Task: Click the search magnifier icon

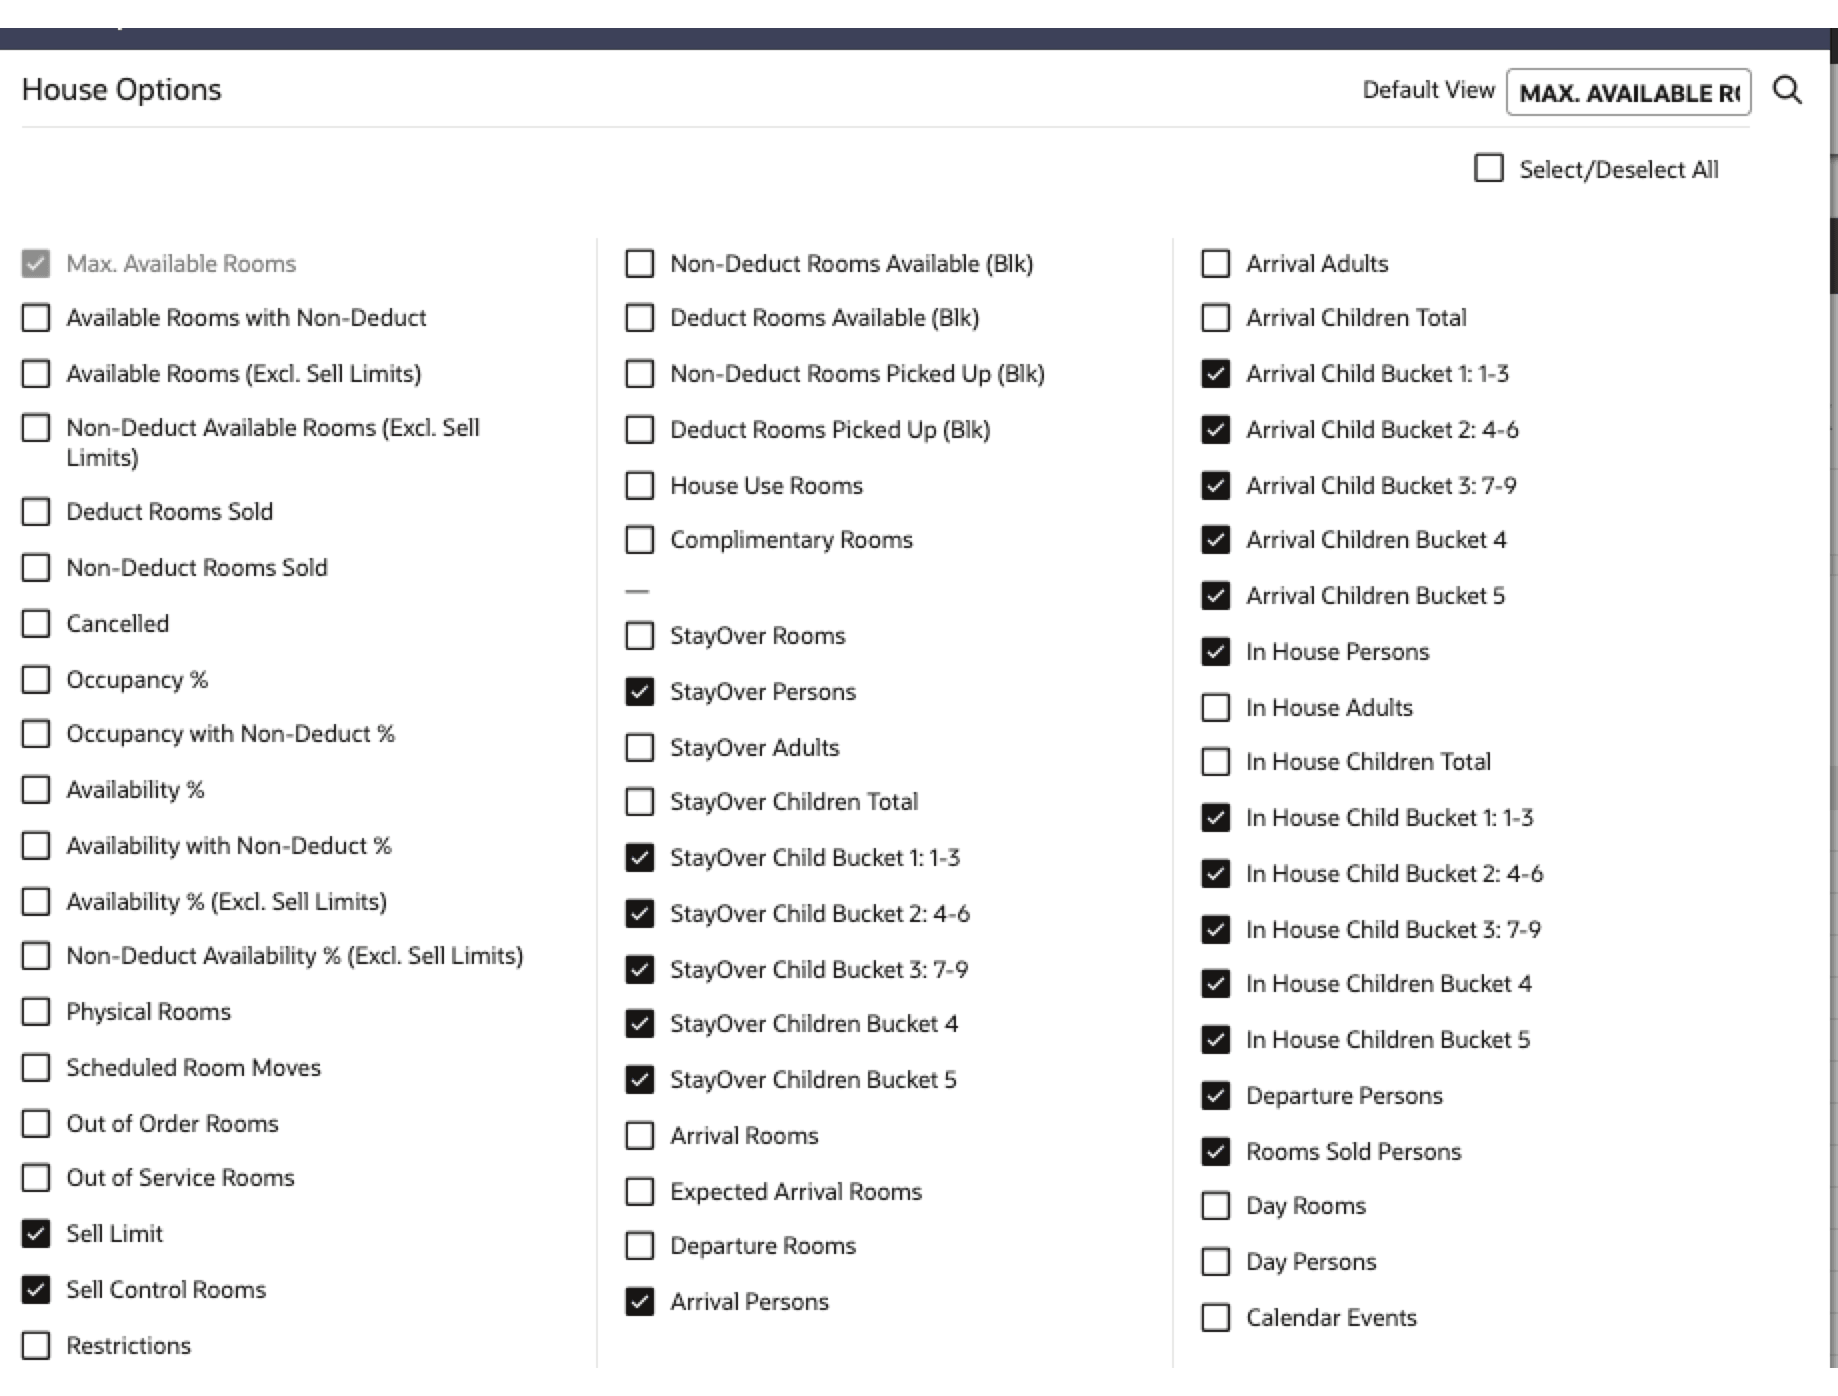Action: coord(1787,90)
